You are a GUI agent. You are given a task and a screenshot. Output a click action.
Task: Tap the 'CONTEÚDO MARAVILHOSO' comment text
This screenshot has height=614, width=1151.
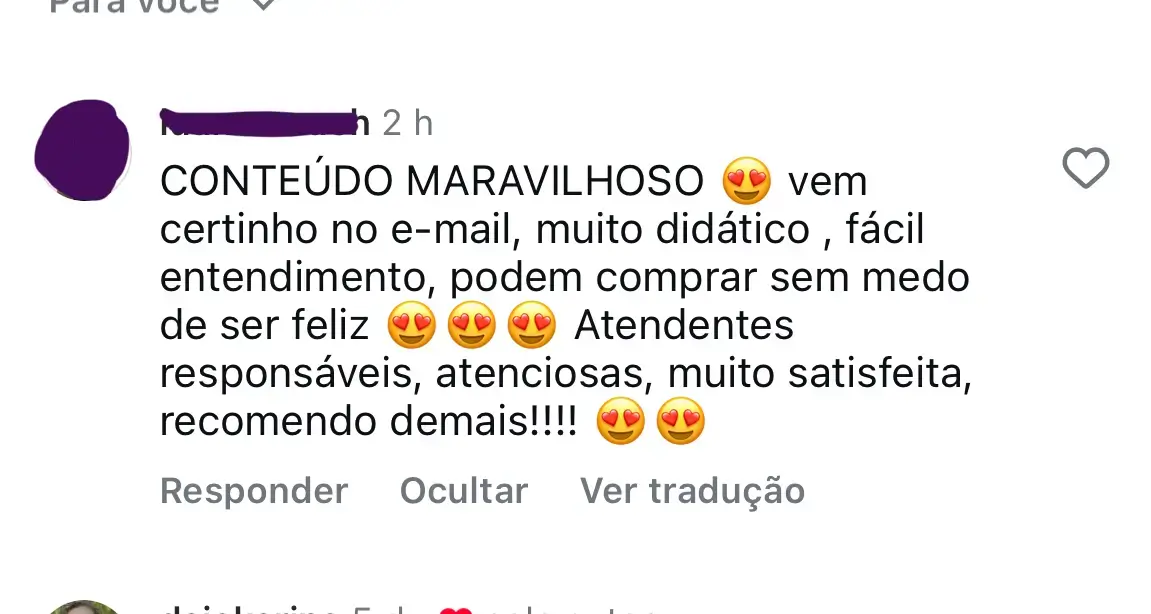[x=432, y=181]
